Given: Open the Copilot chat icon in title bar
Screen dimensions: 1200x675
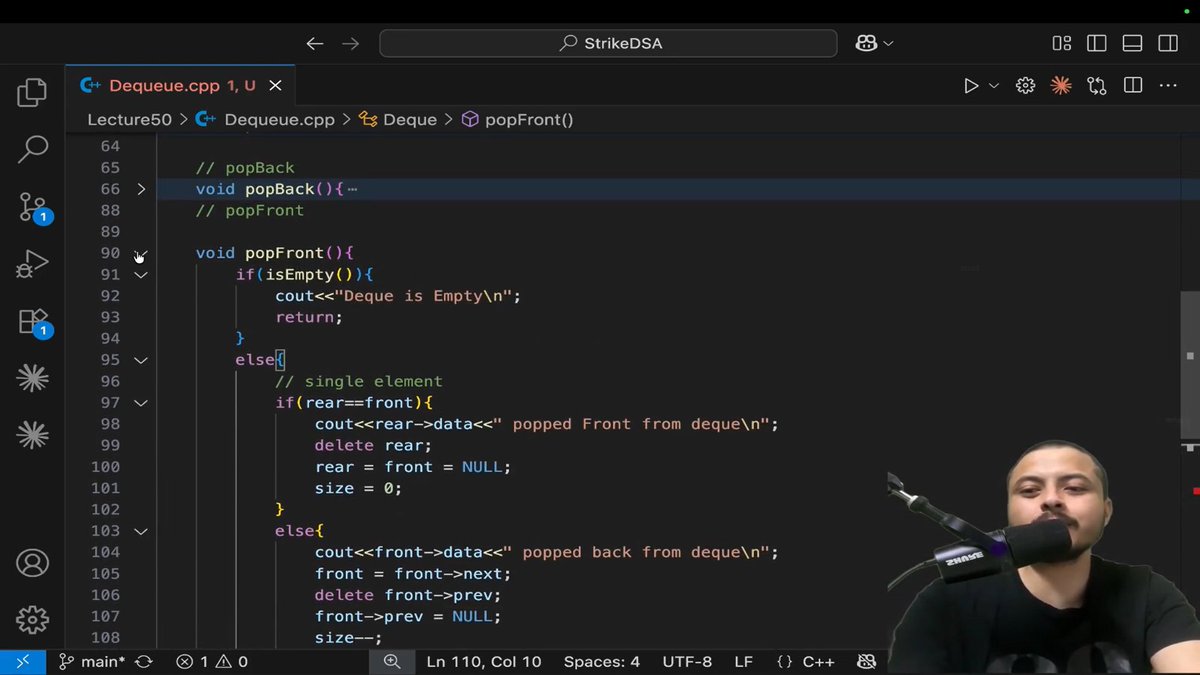Looking at the screenshot, I should point(866,43).
